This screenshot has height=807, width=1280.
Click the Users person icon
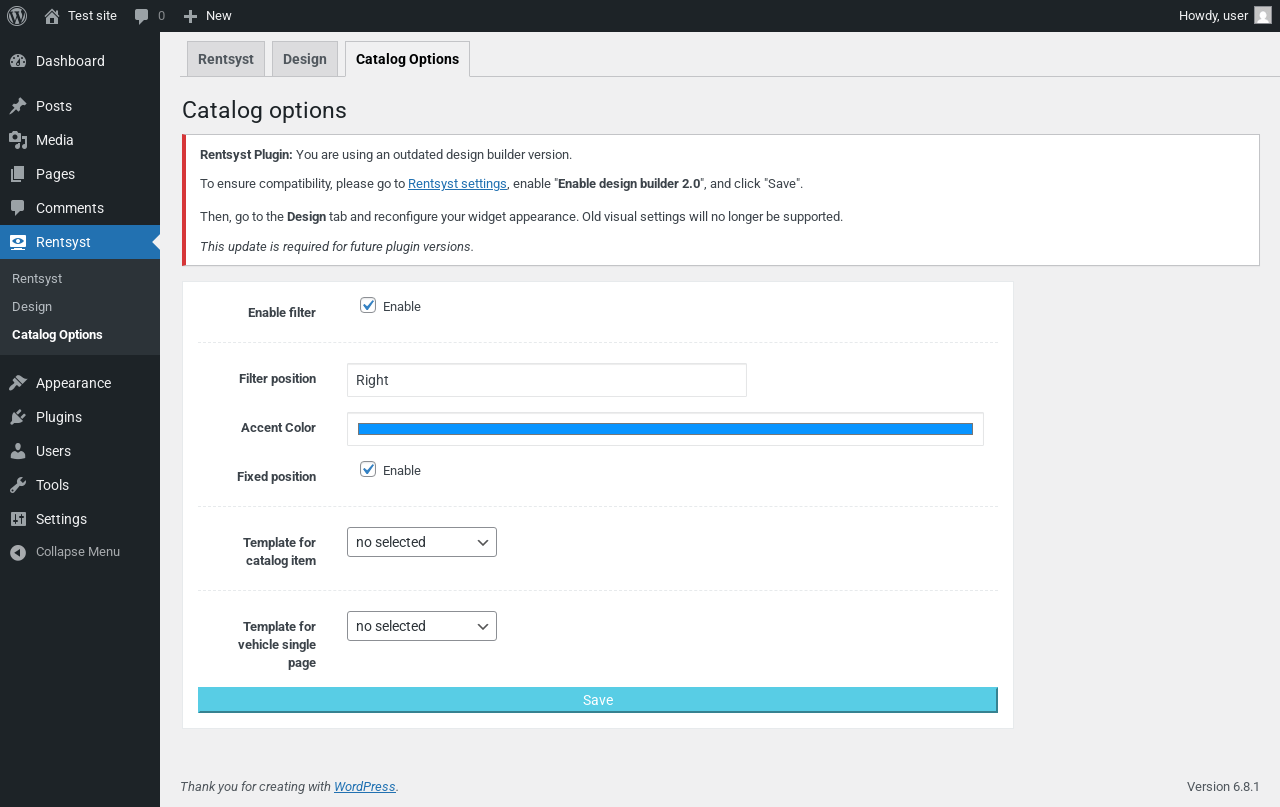coord(18,451)
